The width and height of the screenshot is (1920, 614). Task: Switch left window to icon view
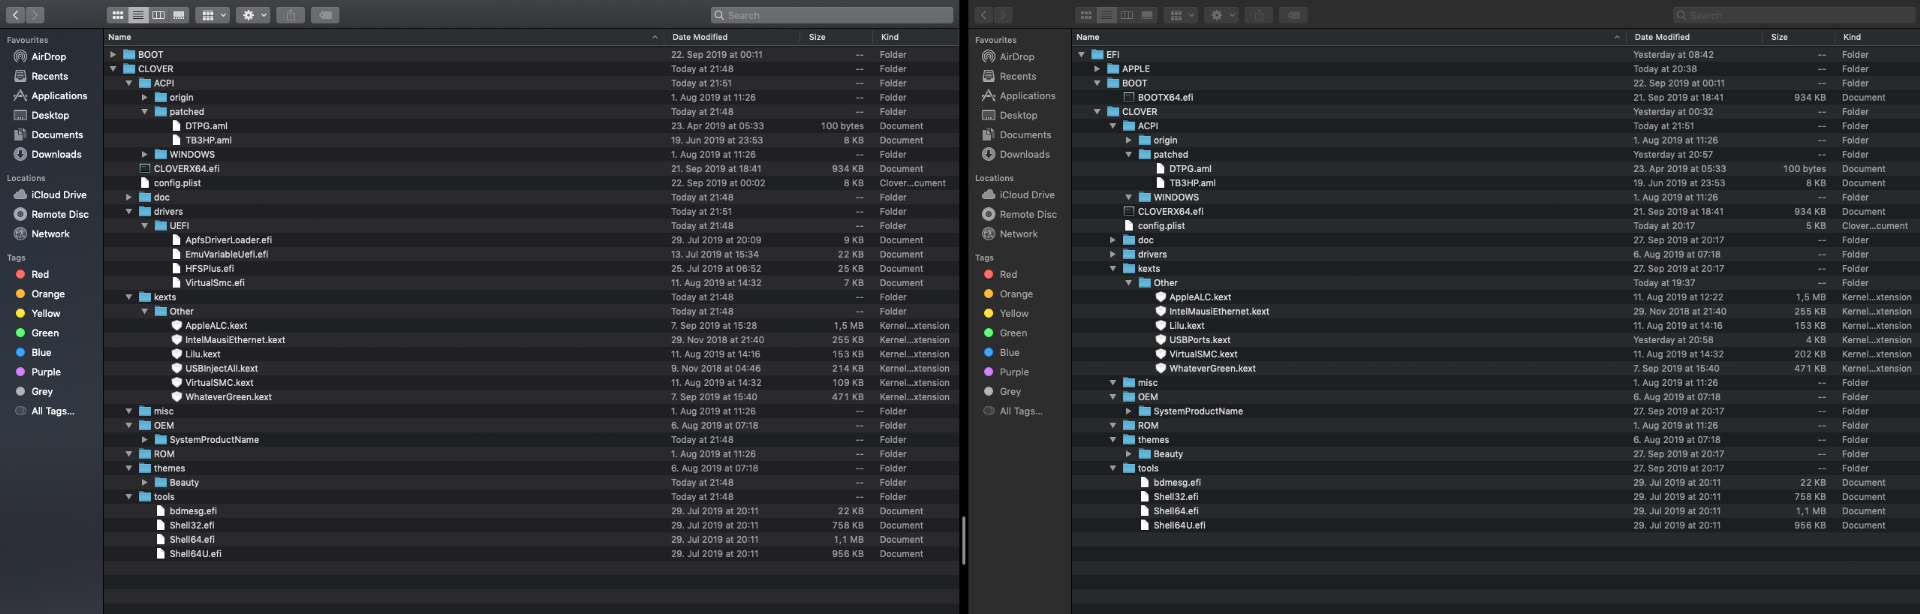tap(117, 15)
